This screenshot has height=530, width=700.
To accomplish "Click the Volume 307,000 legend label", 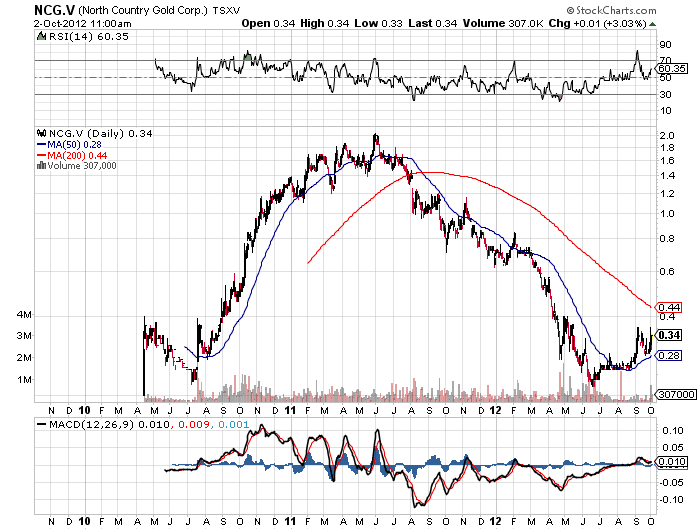I will coord(82,166).
